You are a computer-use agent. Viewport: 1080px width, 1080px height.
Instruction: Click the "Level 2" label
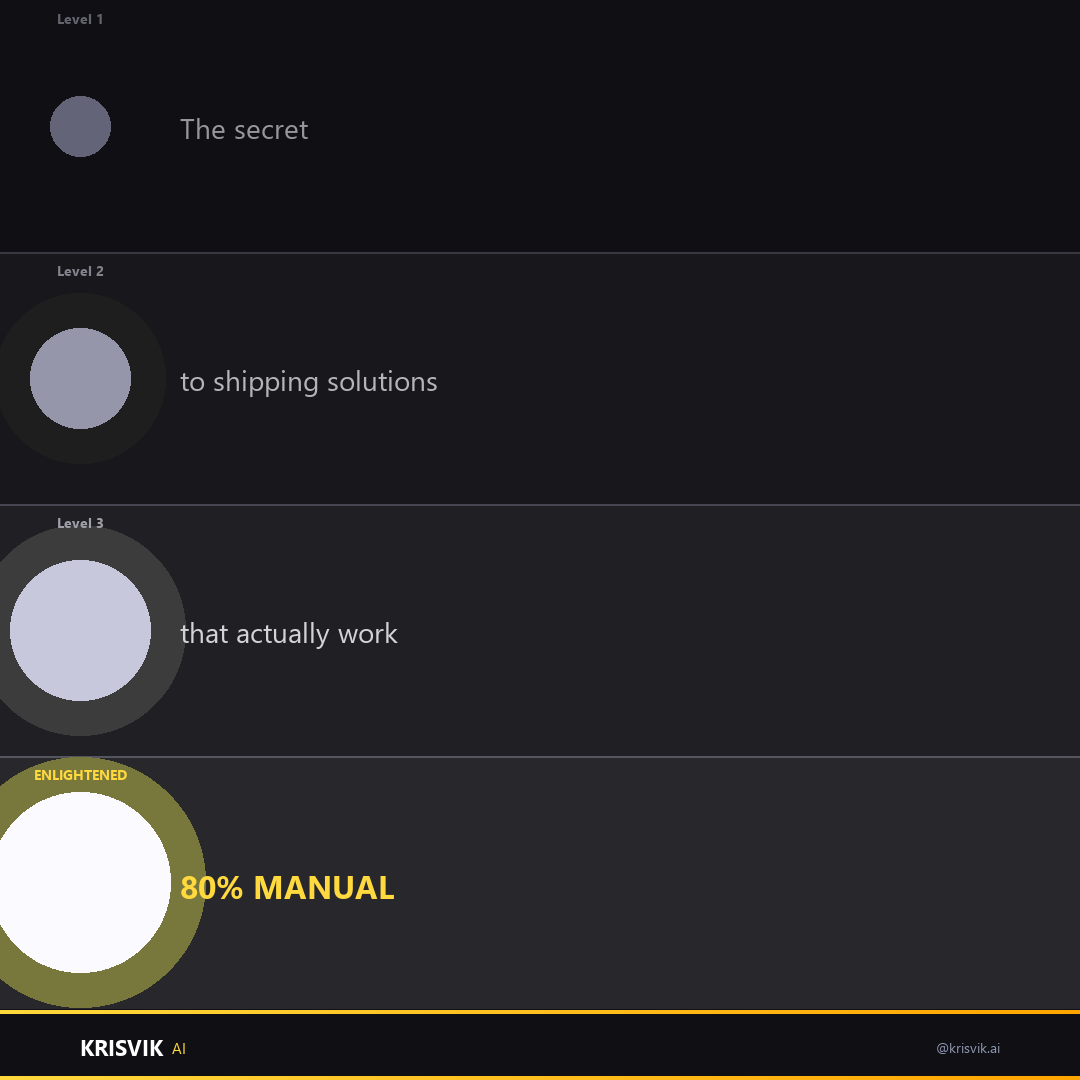tap(81, 271)
